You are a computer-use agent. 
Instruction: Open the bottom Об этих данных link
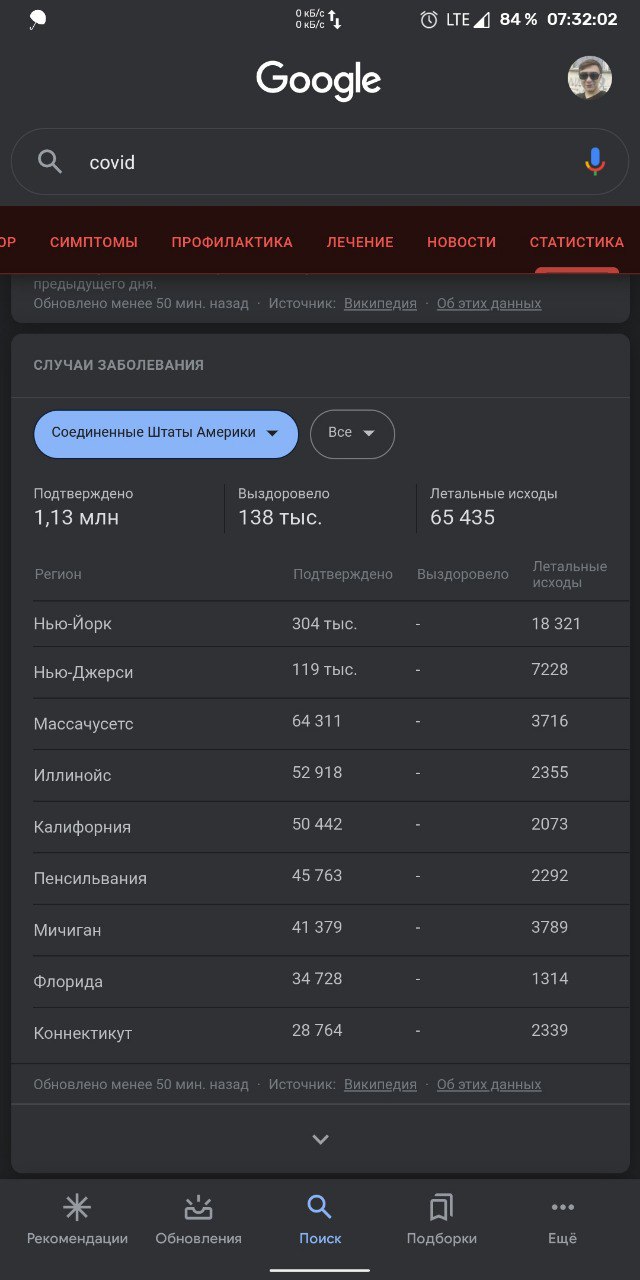(489, 1085)
